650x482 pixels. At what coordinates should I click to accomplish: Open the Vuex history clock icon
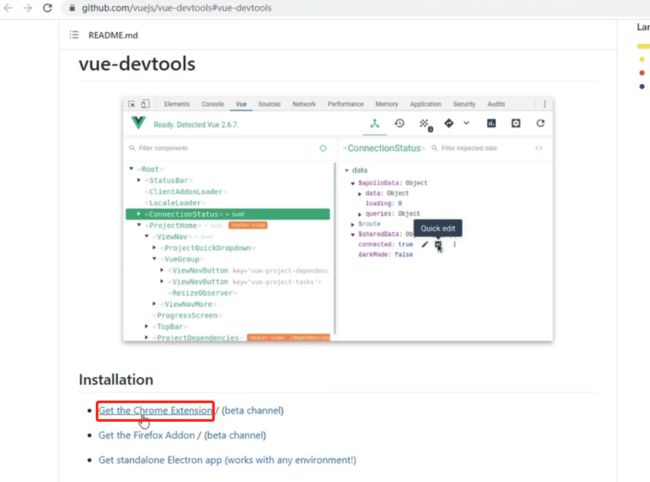pos(399,123)
